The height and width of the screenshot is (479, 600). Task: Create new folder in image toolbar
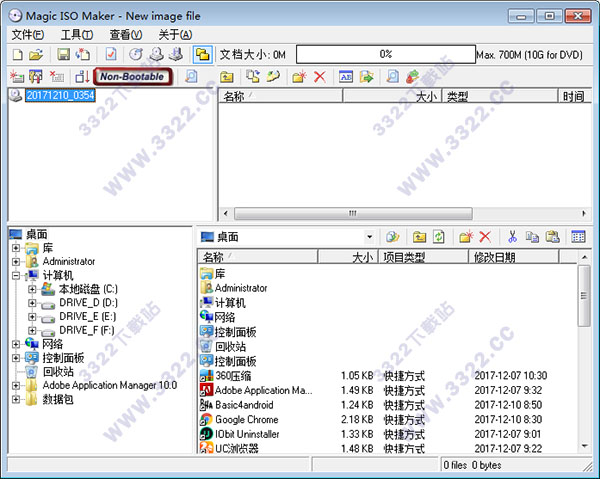tap(300, 77)
